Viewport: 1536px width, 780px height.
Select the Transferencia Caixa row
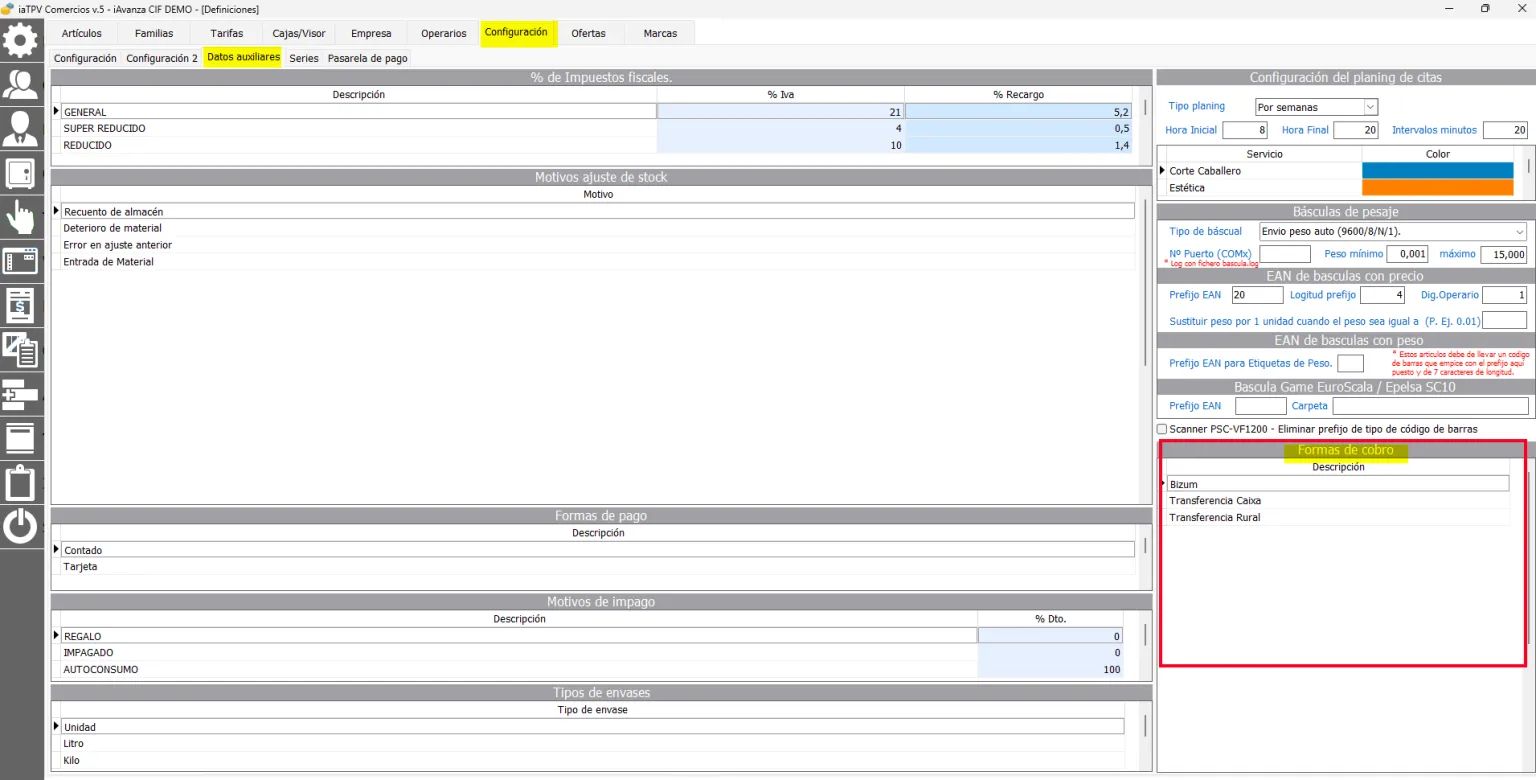(x=1338, y=501)
